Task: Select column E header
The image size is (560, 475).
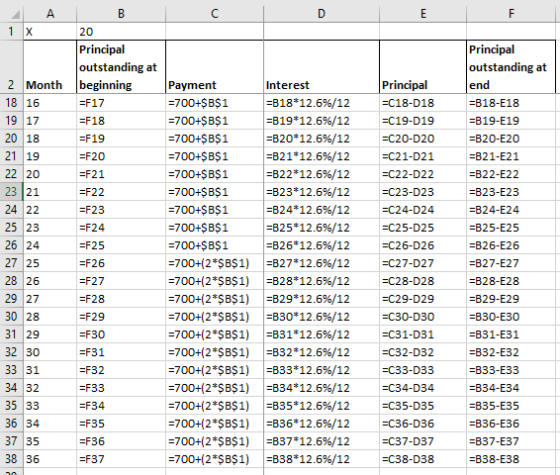Action: click(x=423, y=14)
